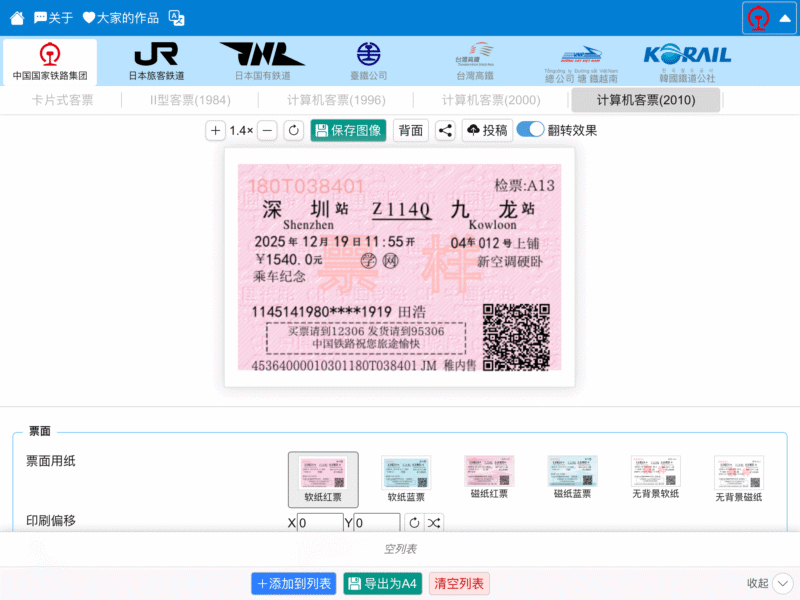The width and height of the screenshot is (800, 600).
Task: Click 添加到列表 add to list button
Action: point(294,583)
